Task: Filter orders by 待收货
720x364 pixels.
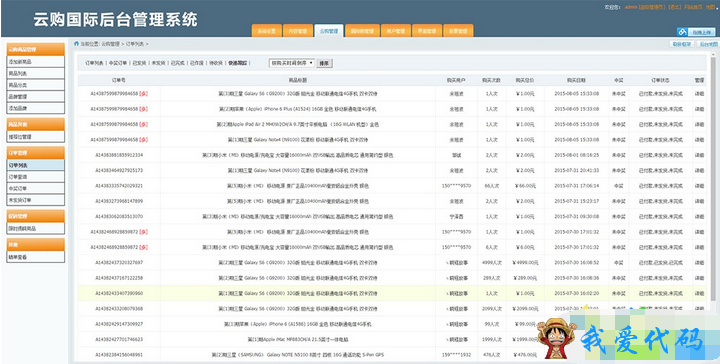Action: click(x=216, y=63)
